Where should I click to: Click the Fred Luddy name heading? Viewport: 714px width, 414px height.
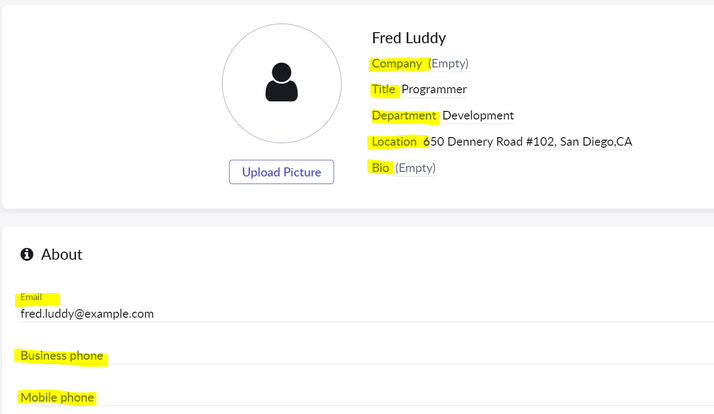(409, 38)
